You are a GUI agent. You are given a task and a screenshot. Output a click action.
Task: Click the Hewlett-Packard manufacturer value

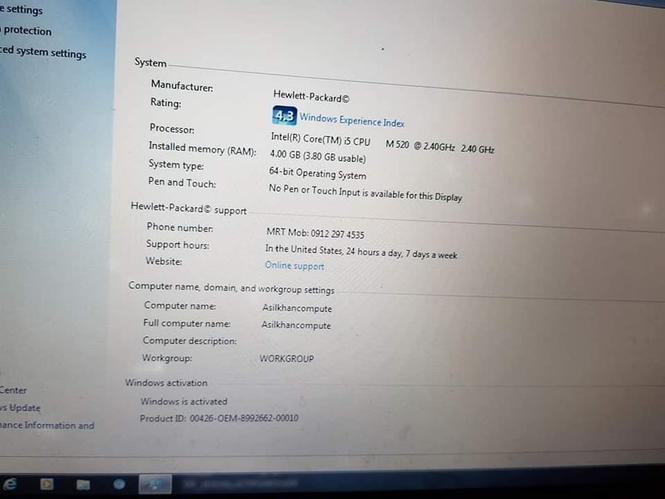(x=311, y=96)
